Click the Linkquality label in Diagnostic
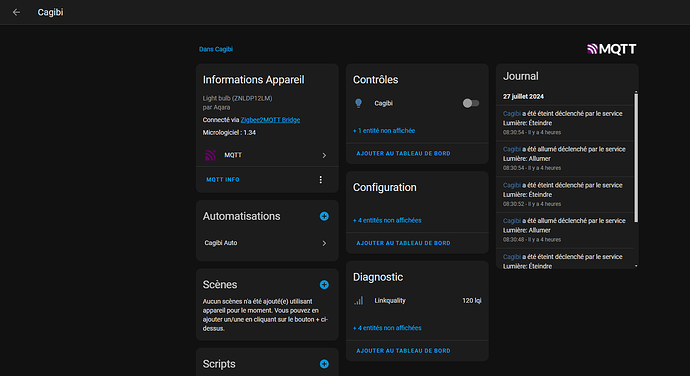690x376 pixels. 389,301
